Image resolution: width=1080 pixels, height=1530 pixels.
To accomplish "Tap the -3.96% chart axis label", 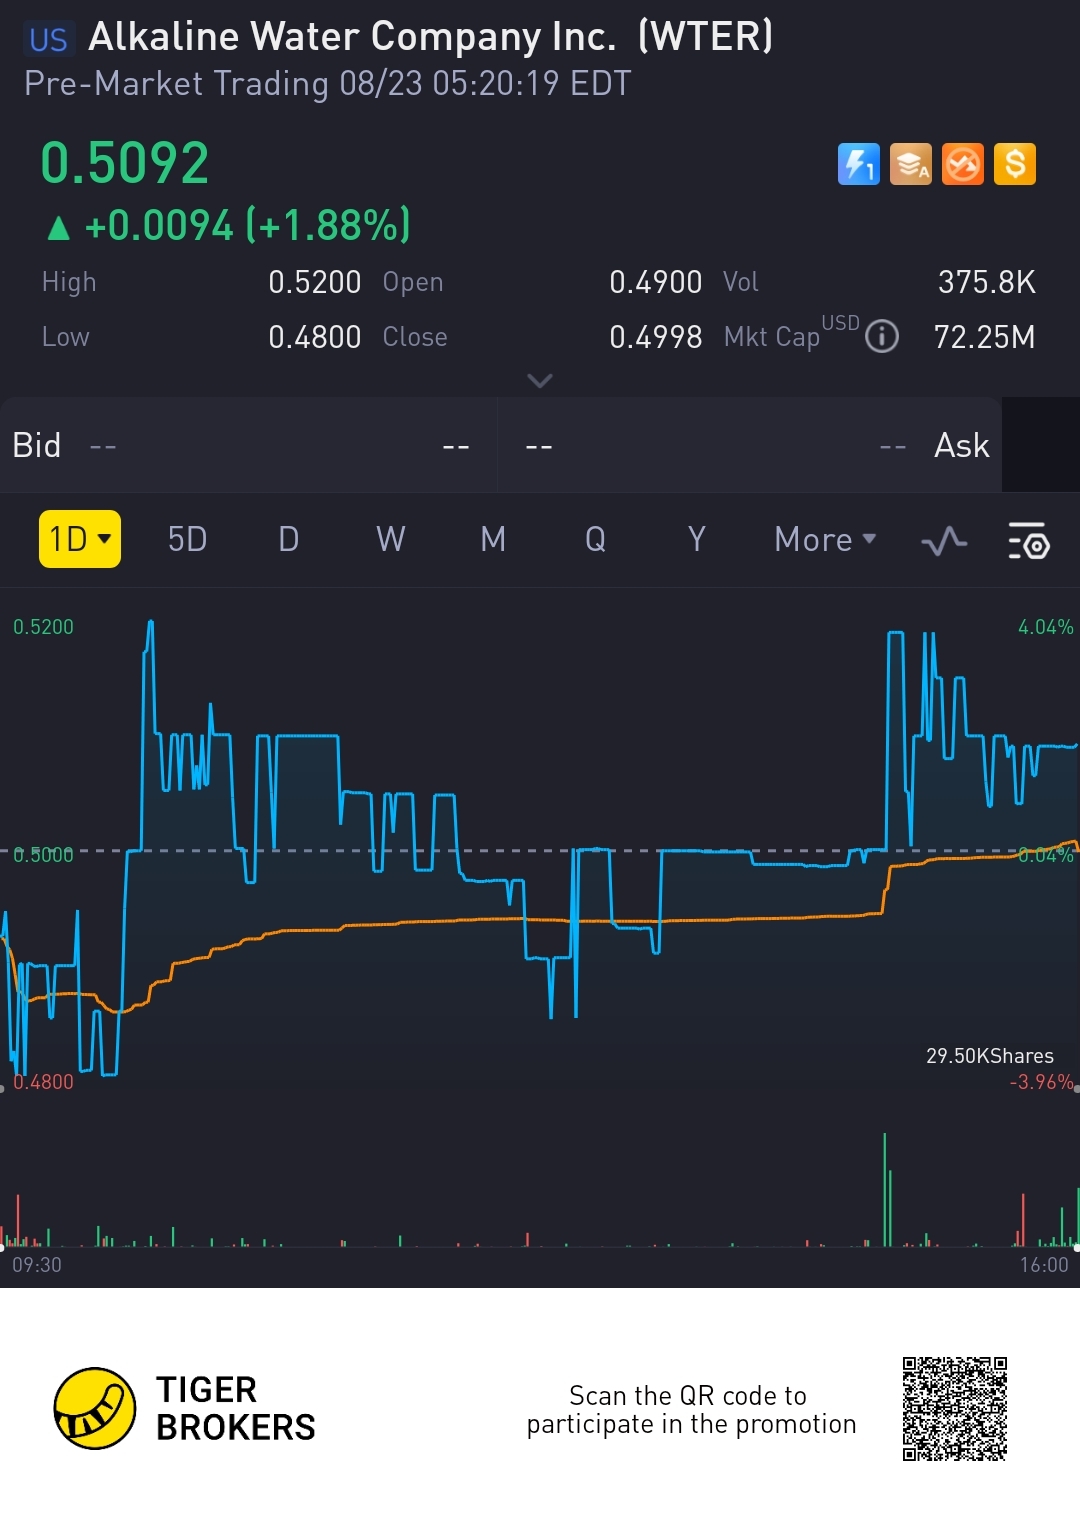I will [x=1042, y=1082].
